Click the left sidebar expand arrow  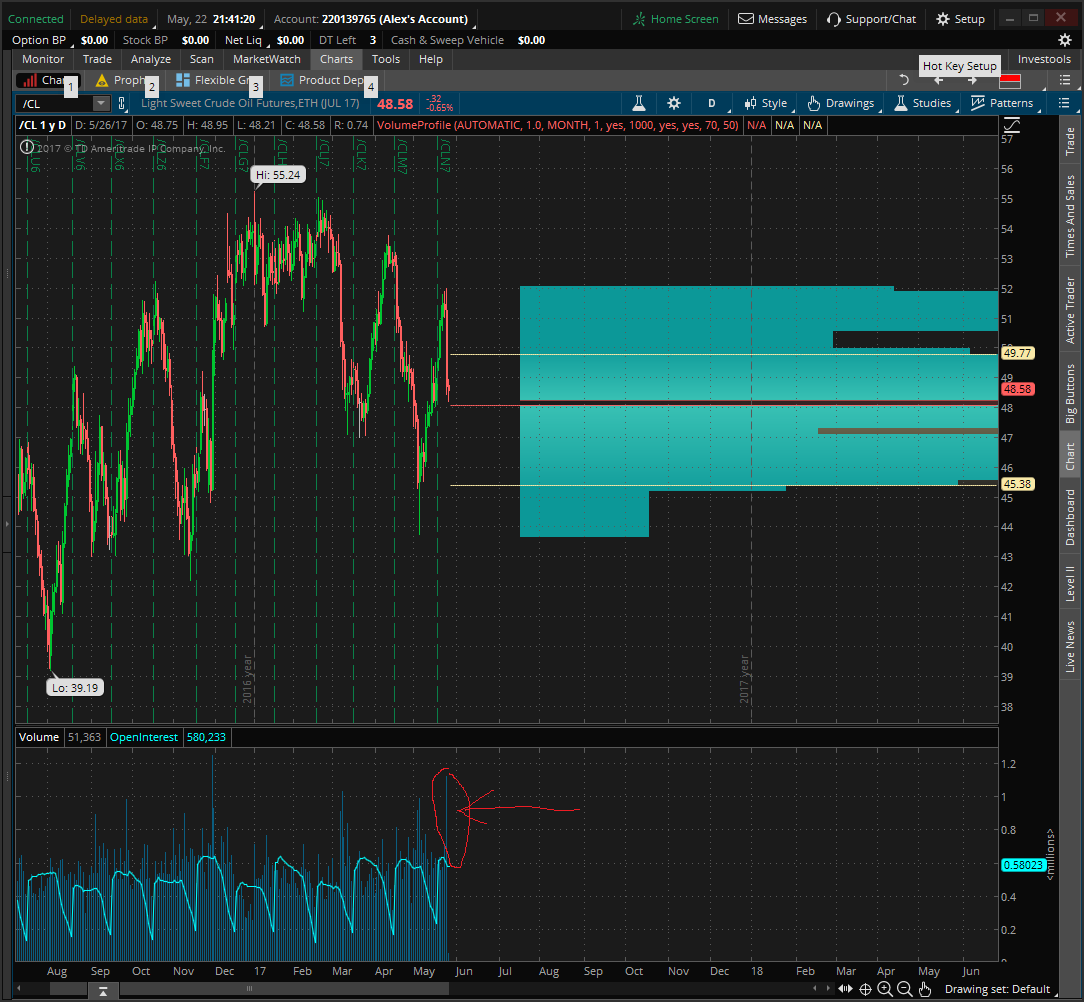(7, 524)
